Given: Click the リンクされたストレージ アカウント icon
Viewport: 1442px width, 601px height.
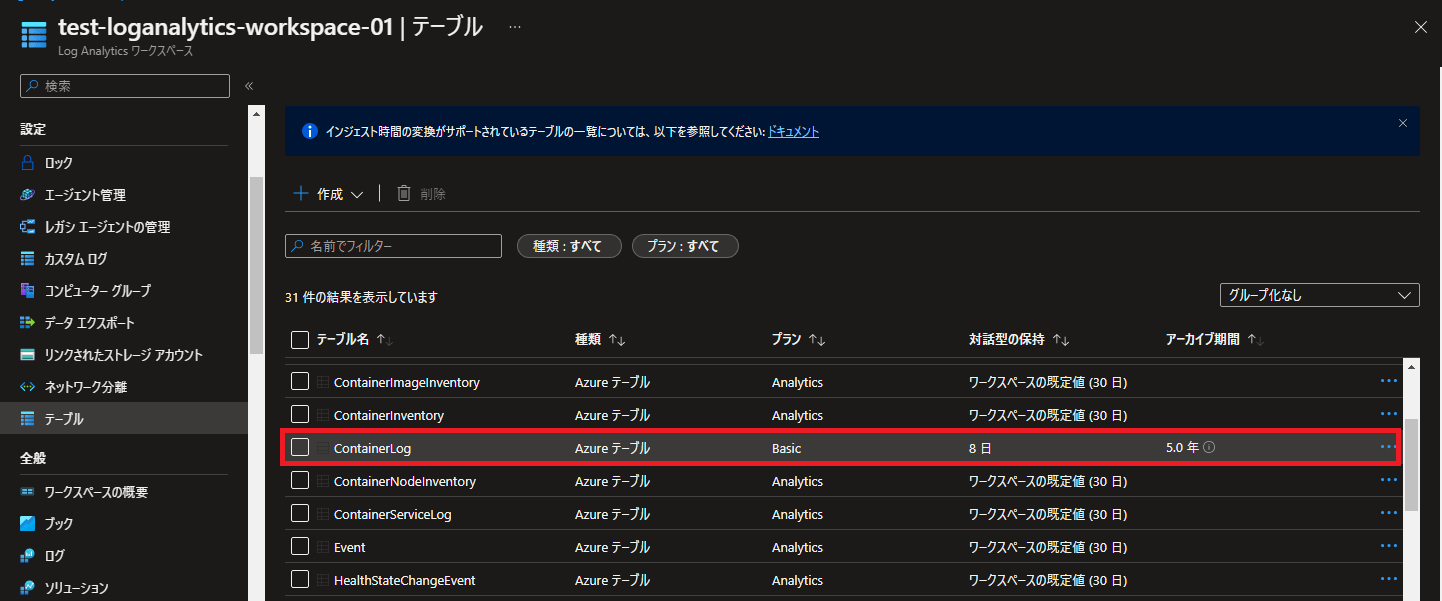Looking at the screenshot, I should 28,355.
